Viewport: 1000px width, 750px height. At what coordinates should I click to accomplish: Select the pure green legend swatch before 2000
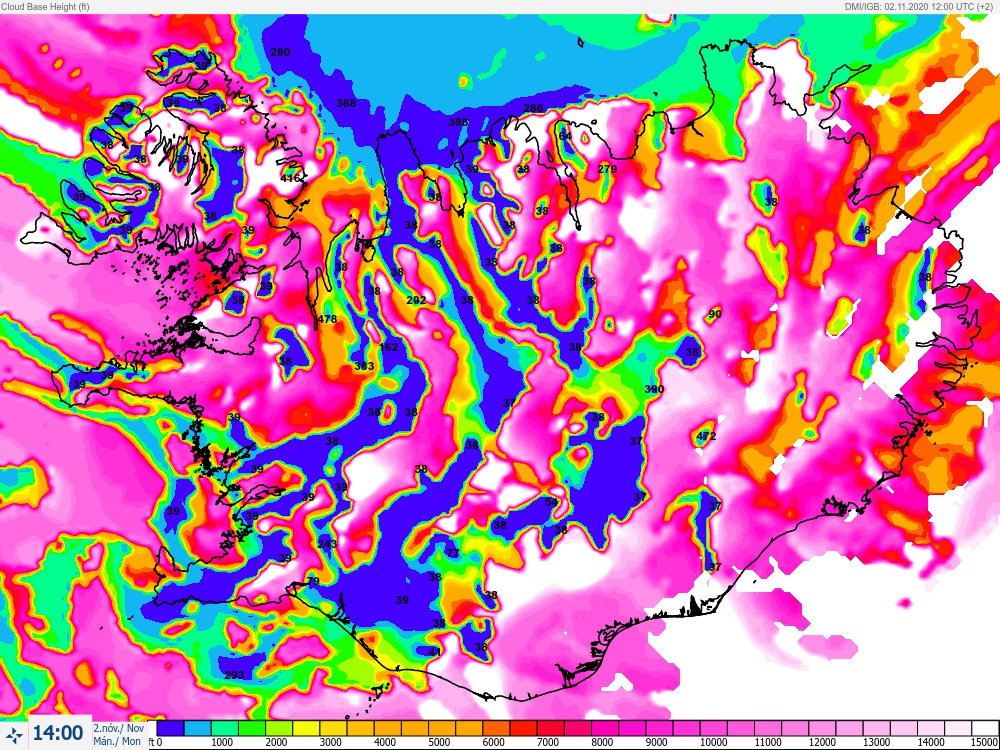coord(251,728)
